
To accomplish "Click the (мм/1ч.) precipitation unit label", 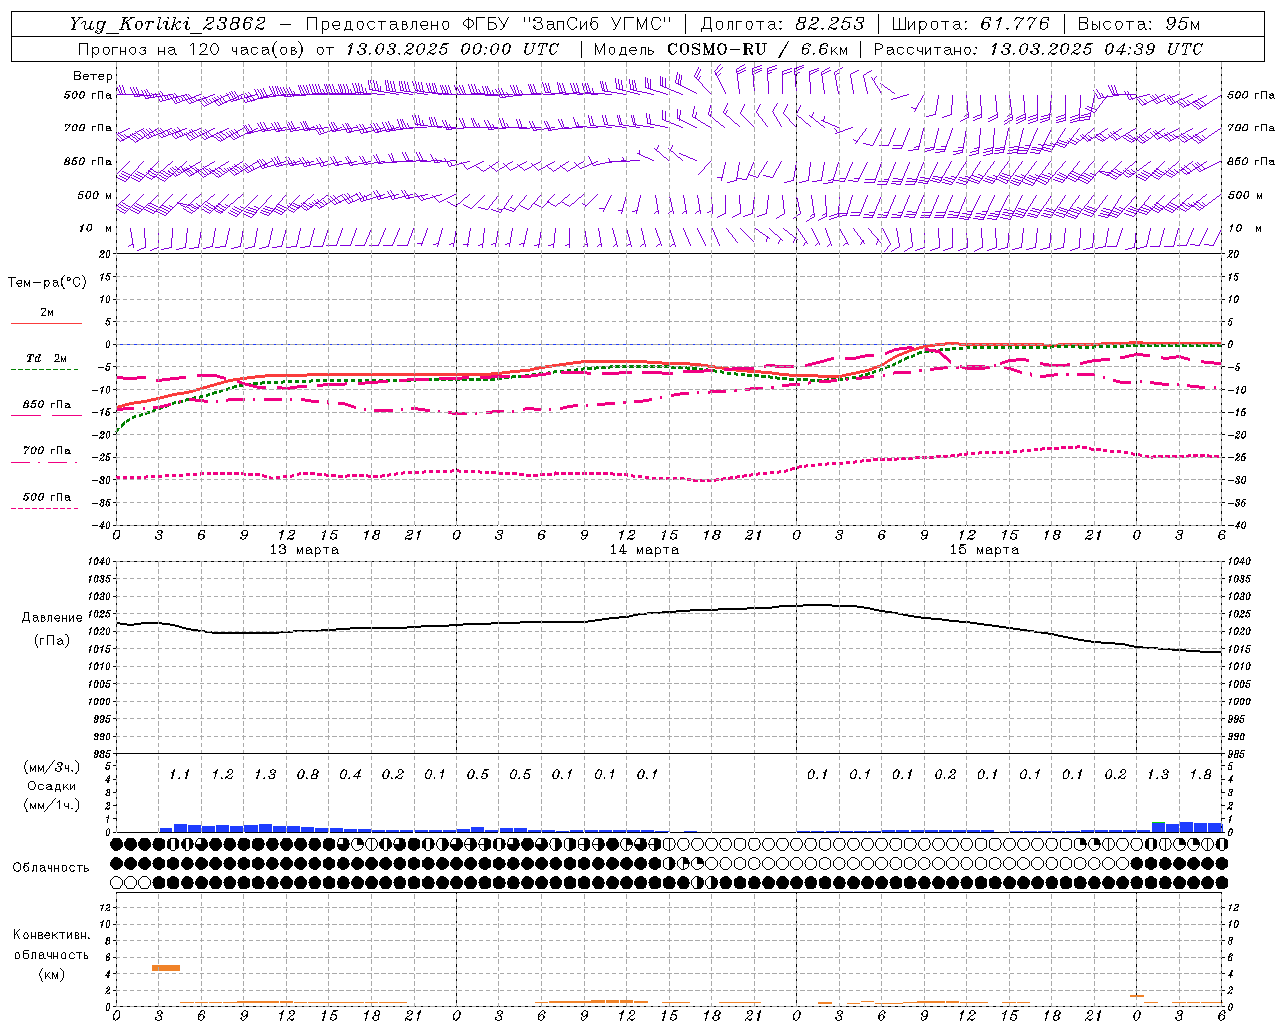I will tap(52, 805).
